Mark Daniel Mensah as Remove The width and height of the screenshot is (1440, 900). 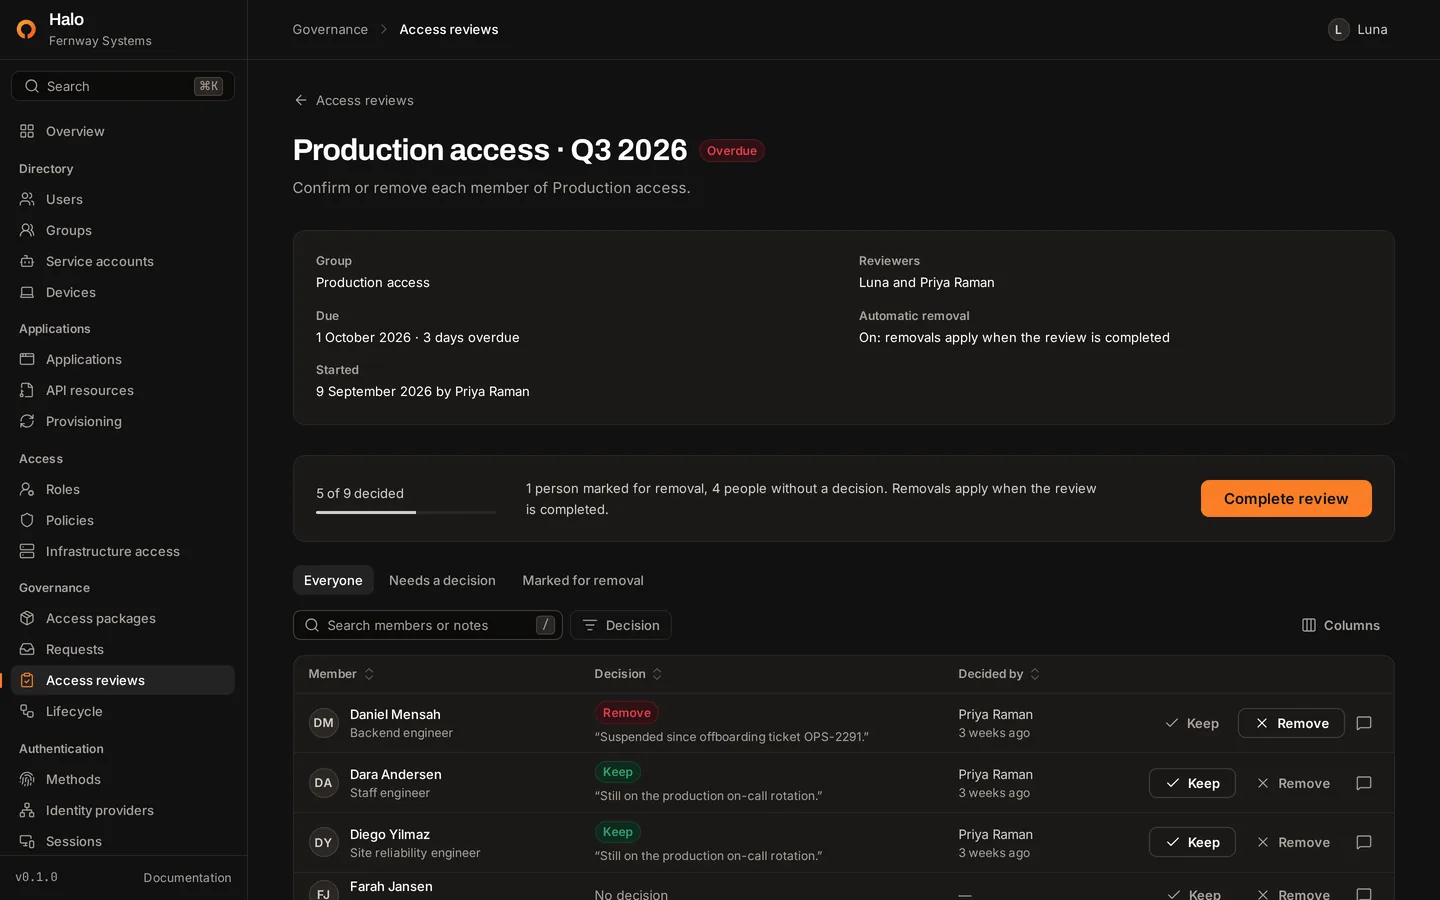click(1291, 723)
